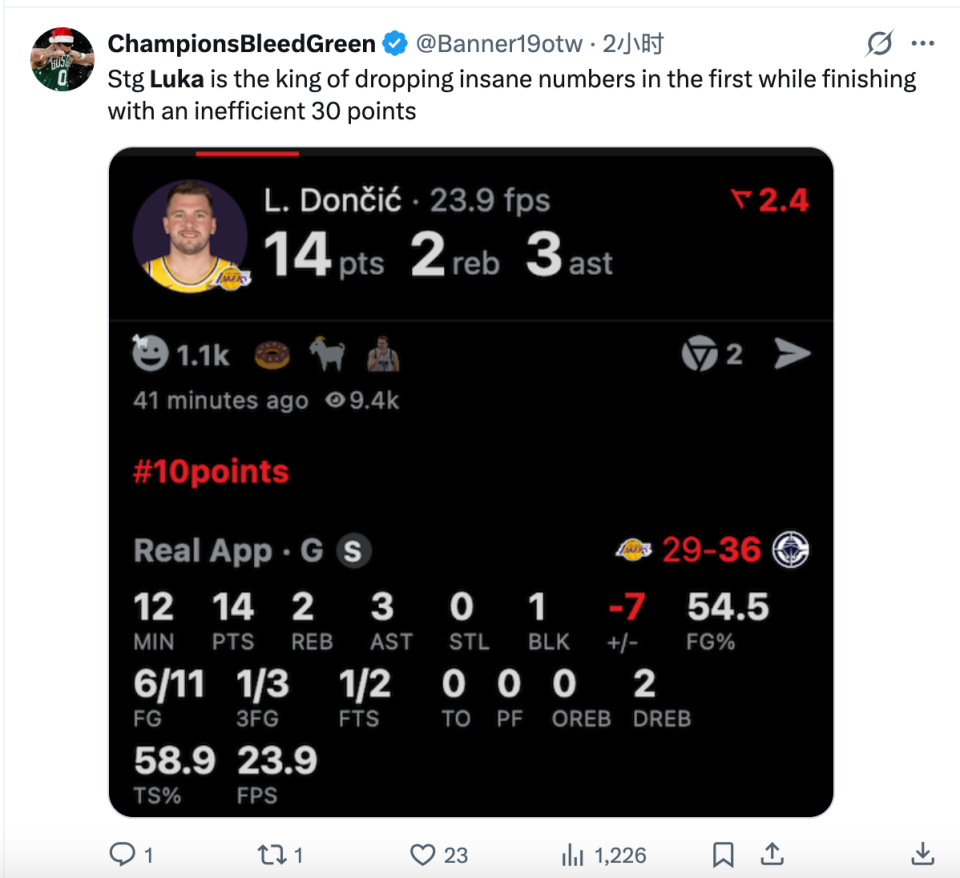Viewport: 960px width, 878px height.
Task: Open ChampionsBleedGreen profile avatar
Action: pos(62,60)
